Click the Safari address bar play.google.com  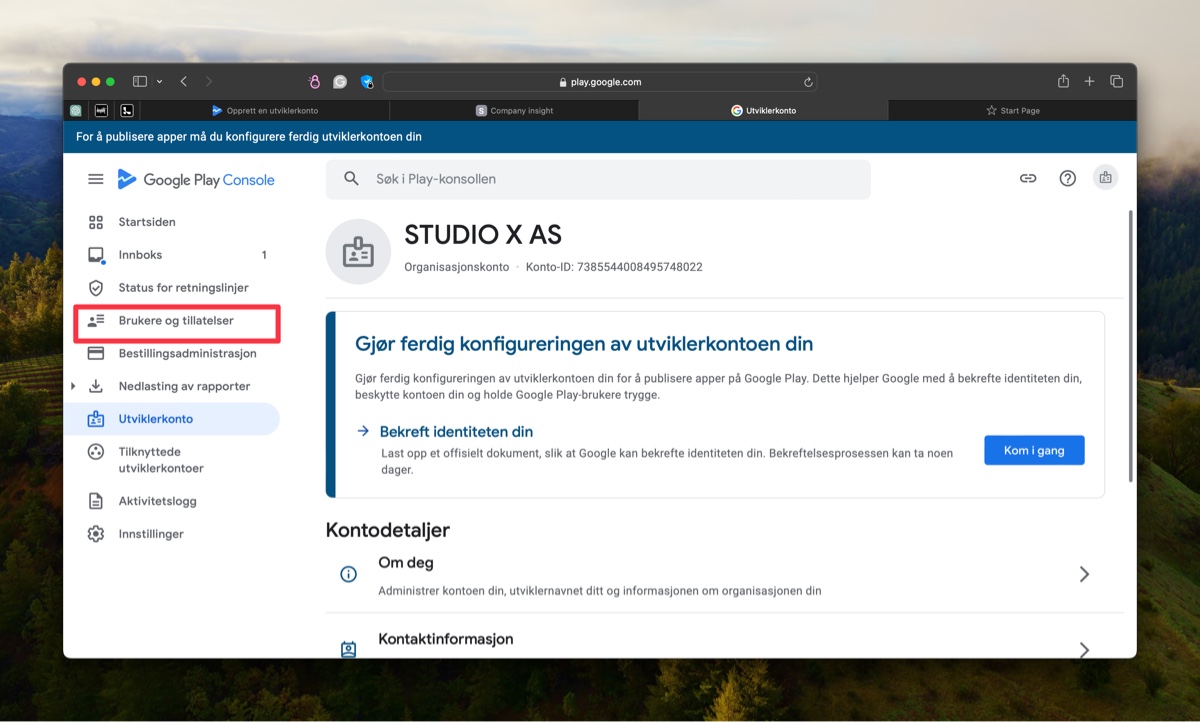click(x=600, y=82)
